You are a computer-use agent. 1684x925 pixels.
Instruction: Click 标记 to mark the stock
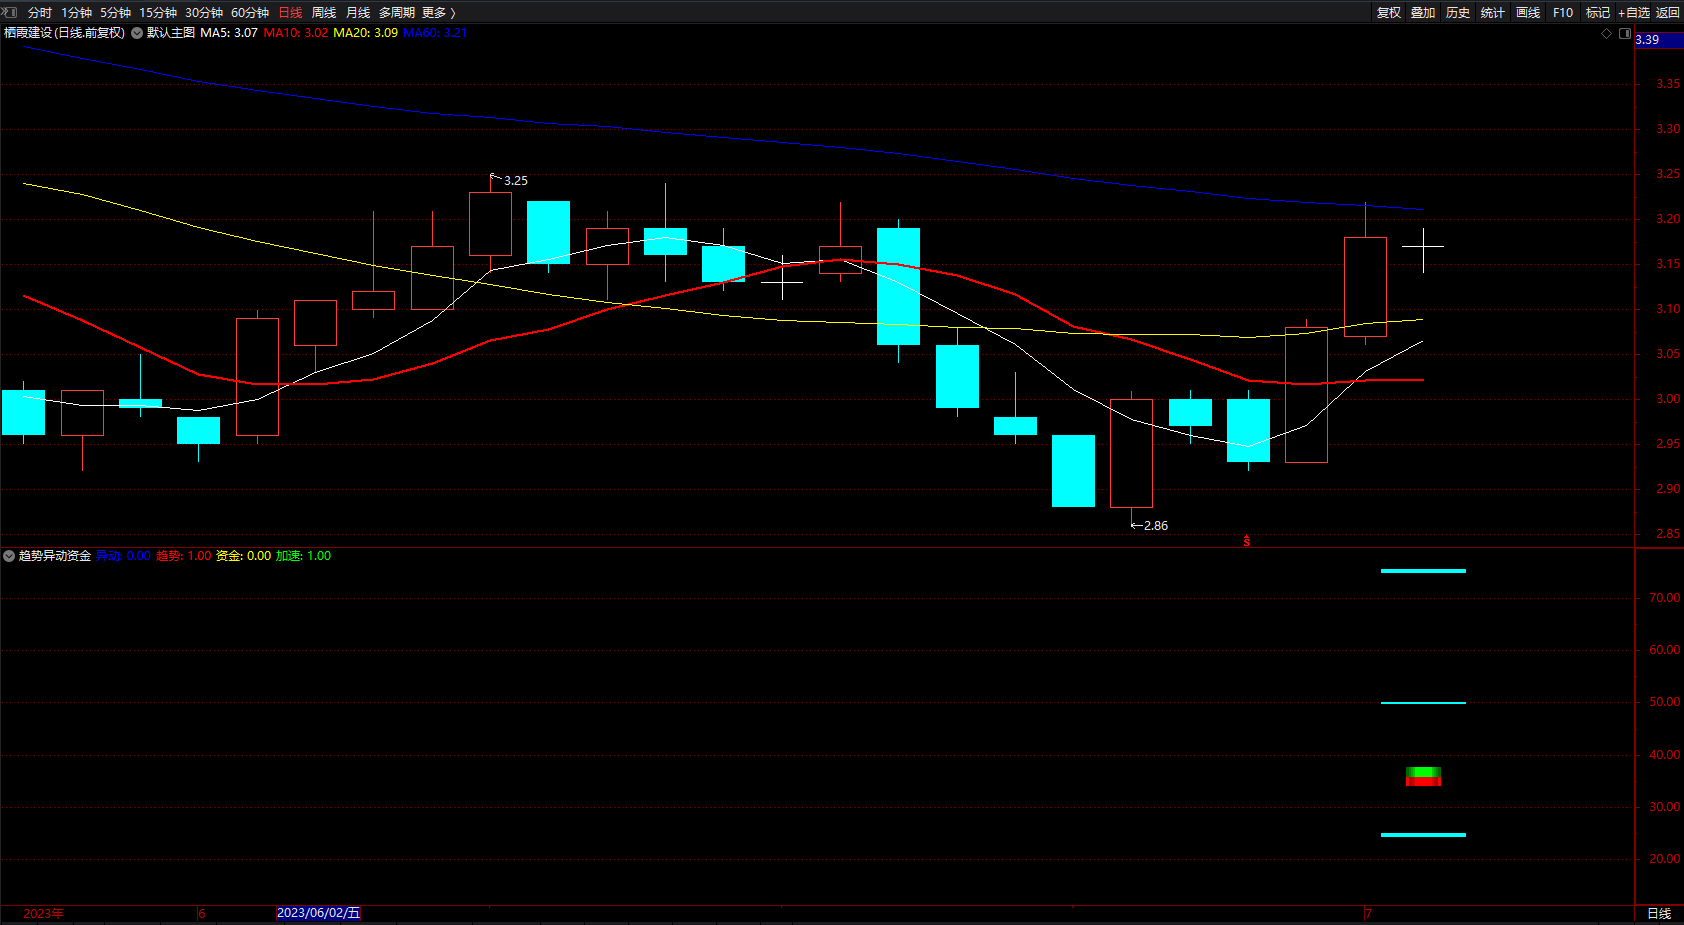click(x=1598, y=13)
